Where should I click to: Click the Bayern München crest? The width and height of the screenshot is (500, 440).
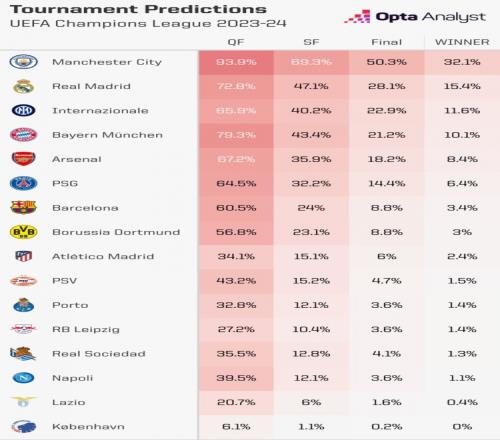pyautogui.click(x=23, y=135)
